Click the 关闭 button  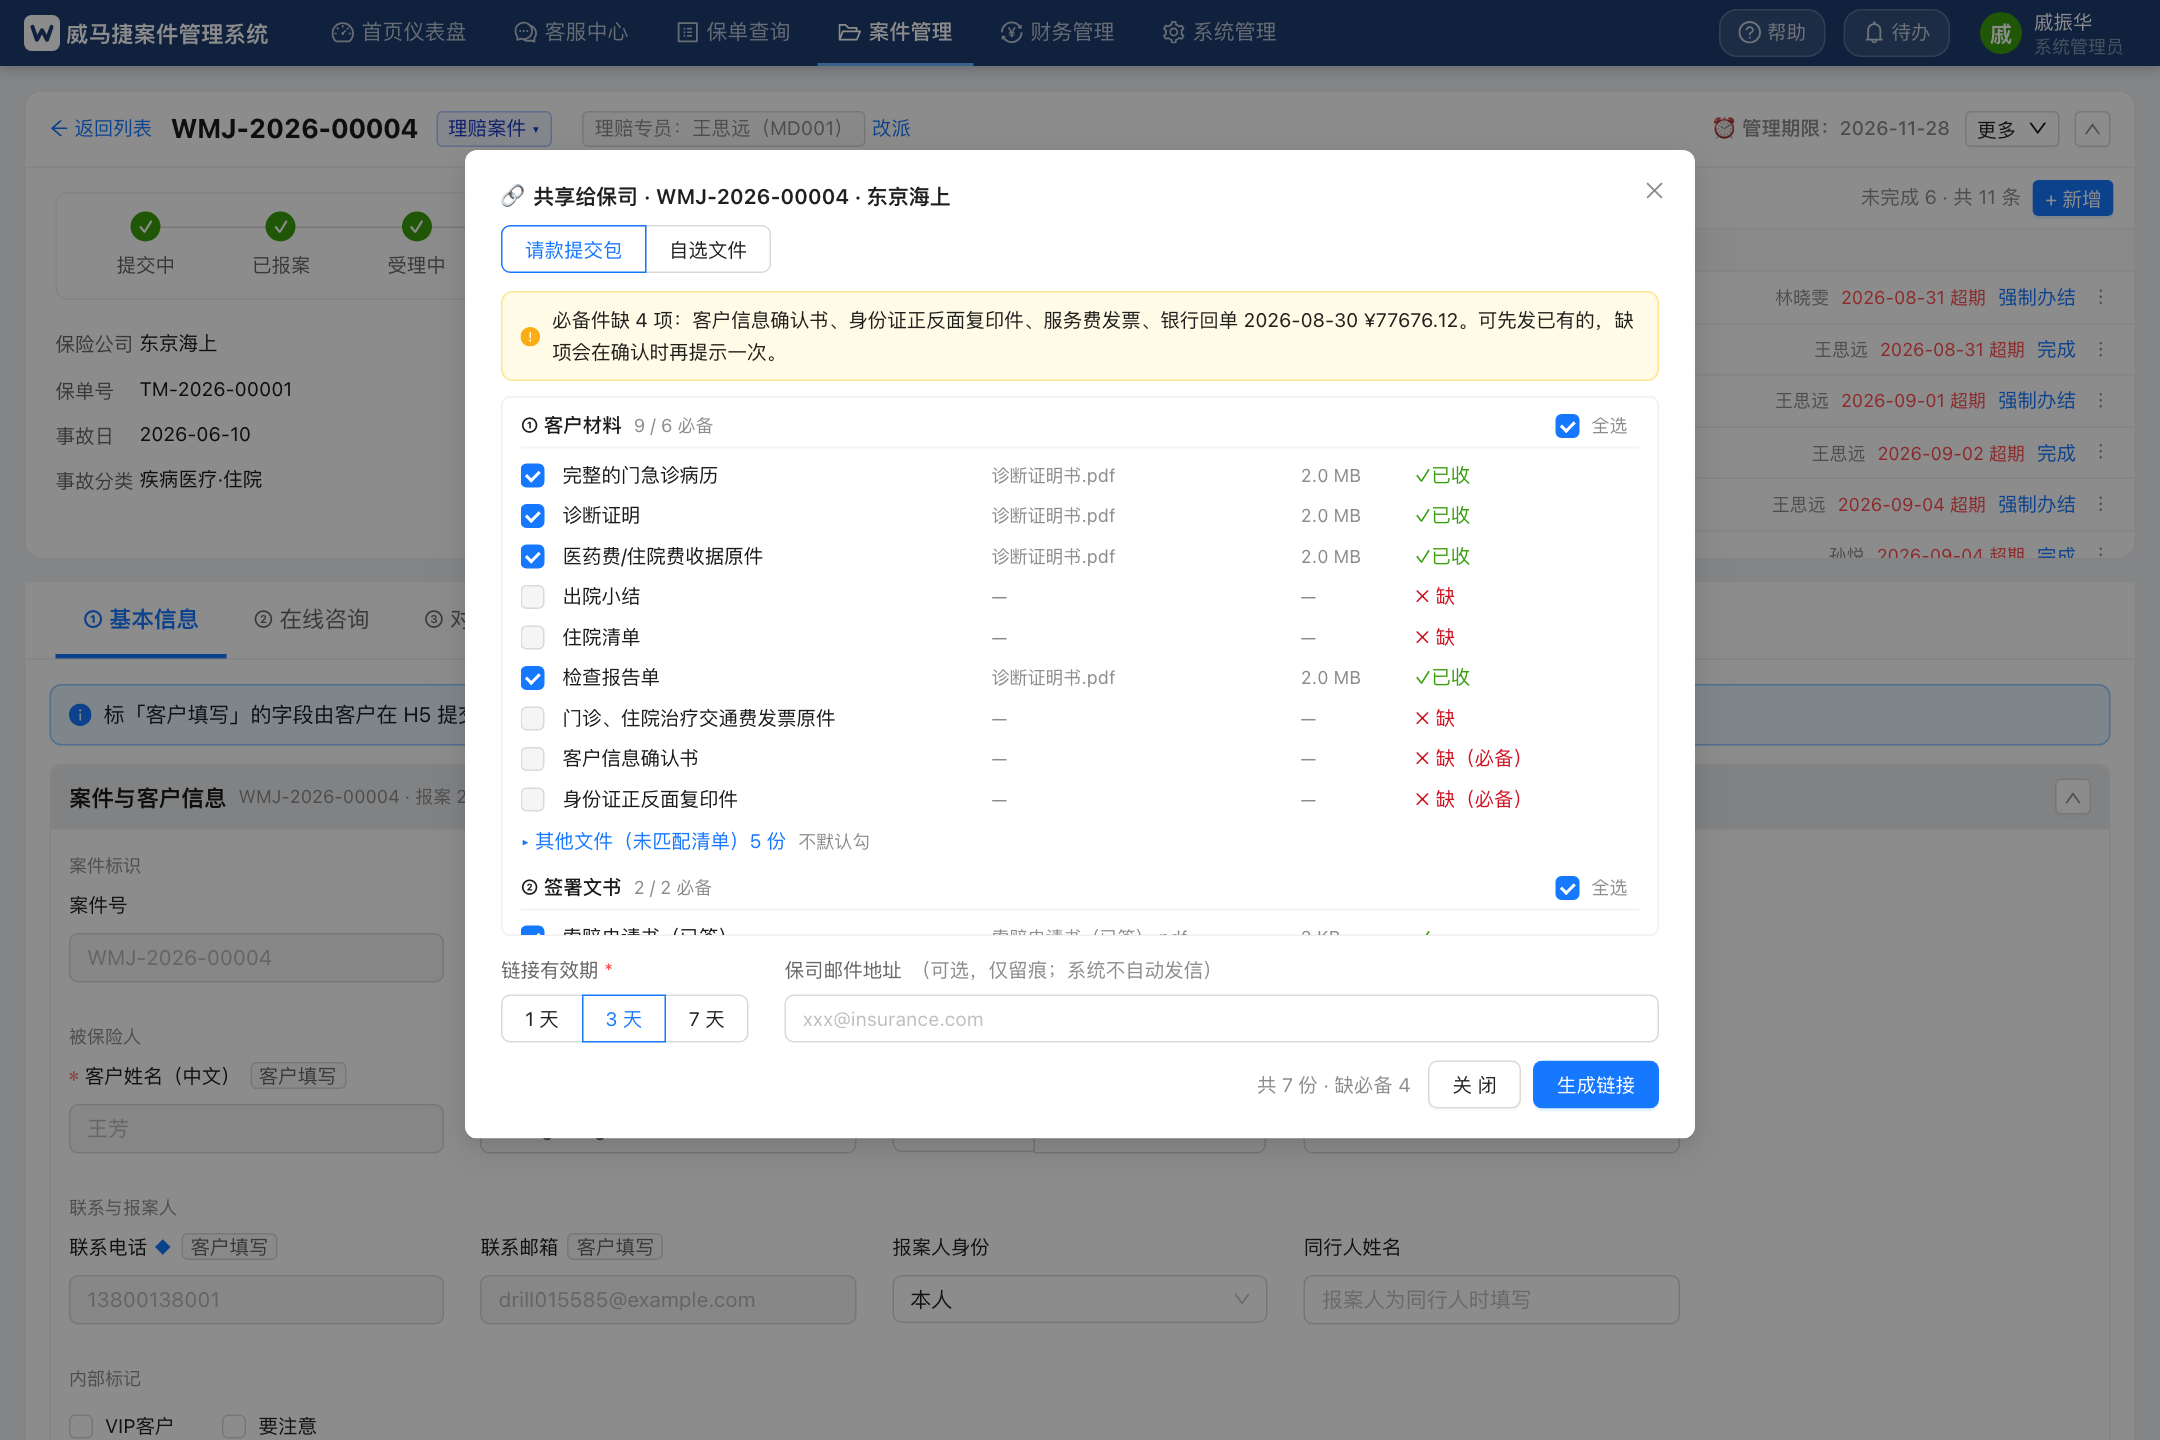click(x=1474, y=1084)
